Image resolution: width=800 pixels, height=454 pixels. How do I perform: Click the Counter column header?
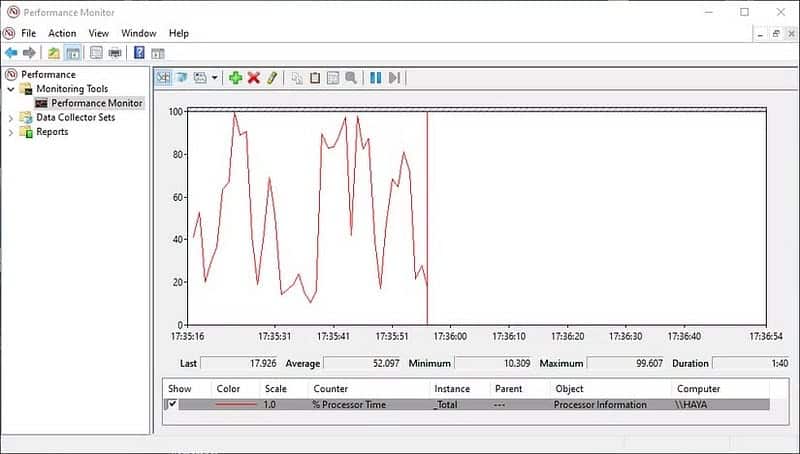click(x=331, y=388)
